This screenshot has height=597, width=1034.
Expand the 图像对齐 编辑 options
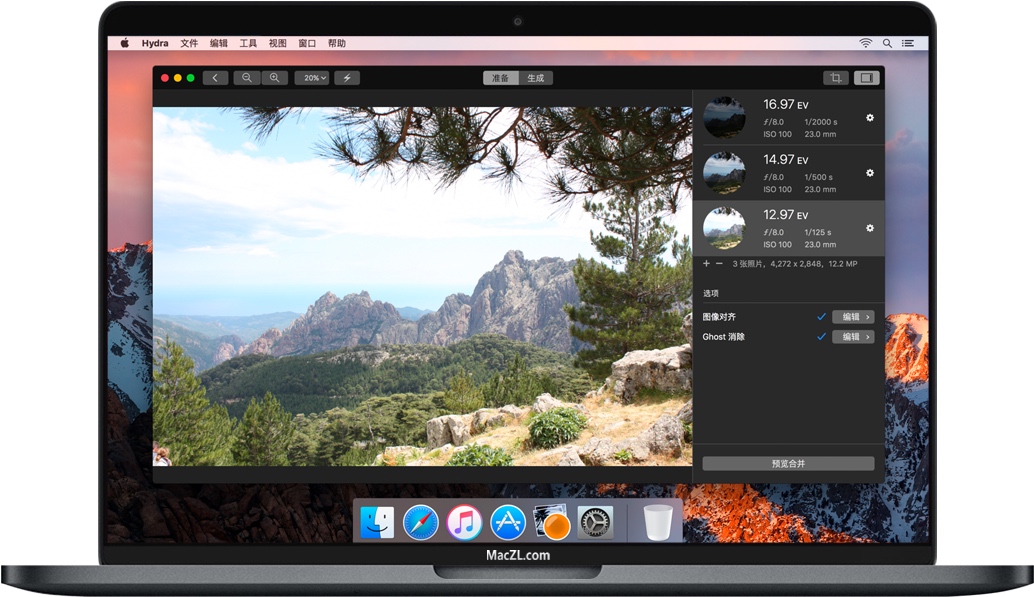point(853,315)
